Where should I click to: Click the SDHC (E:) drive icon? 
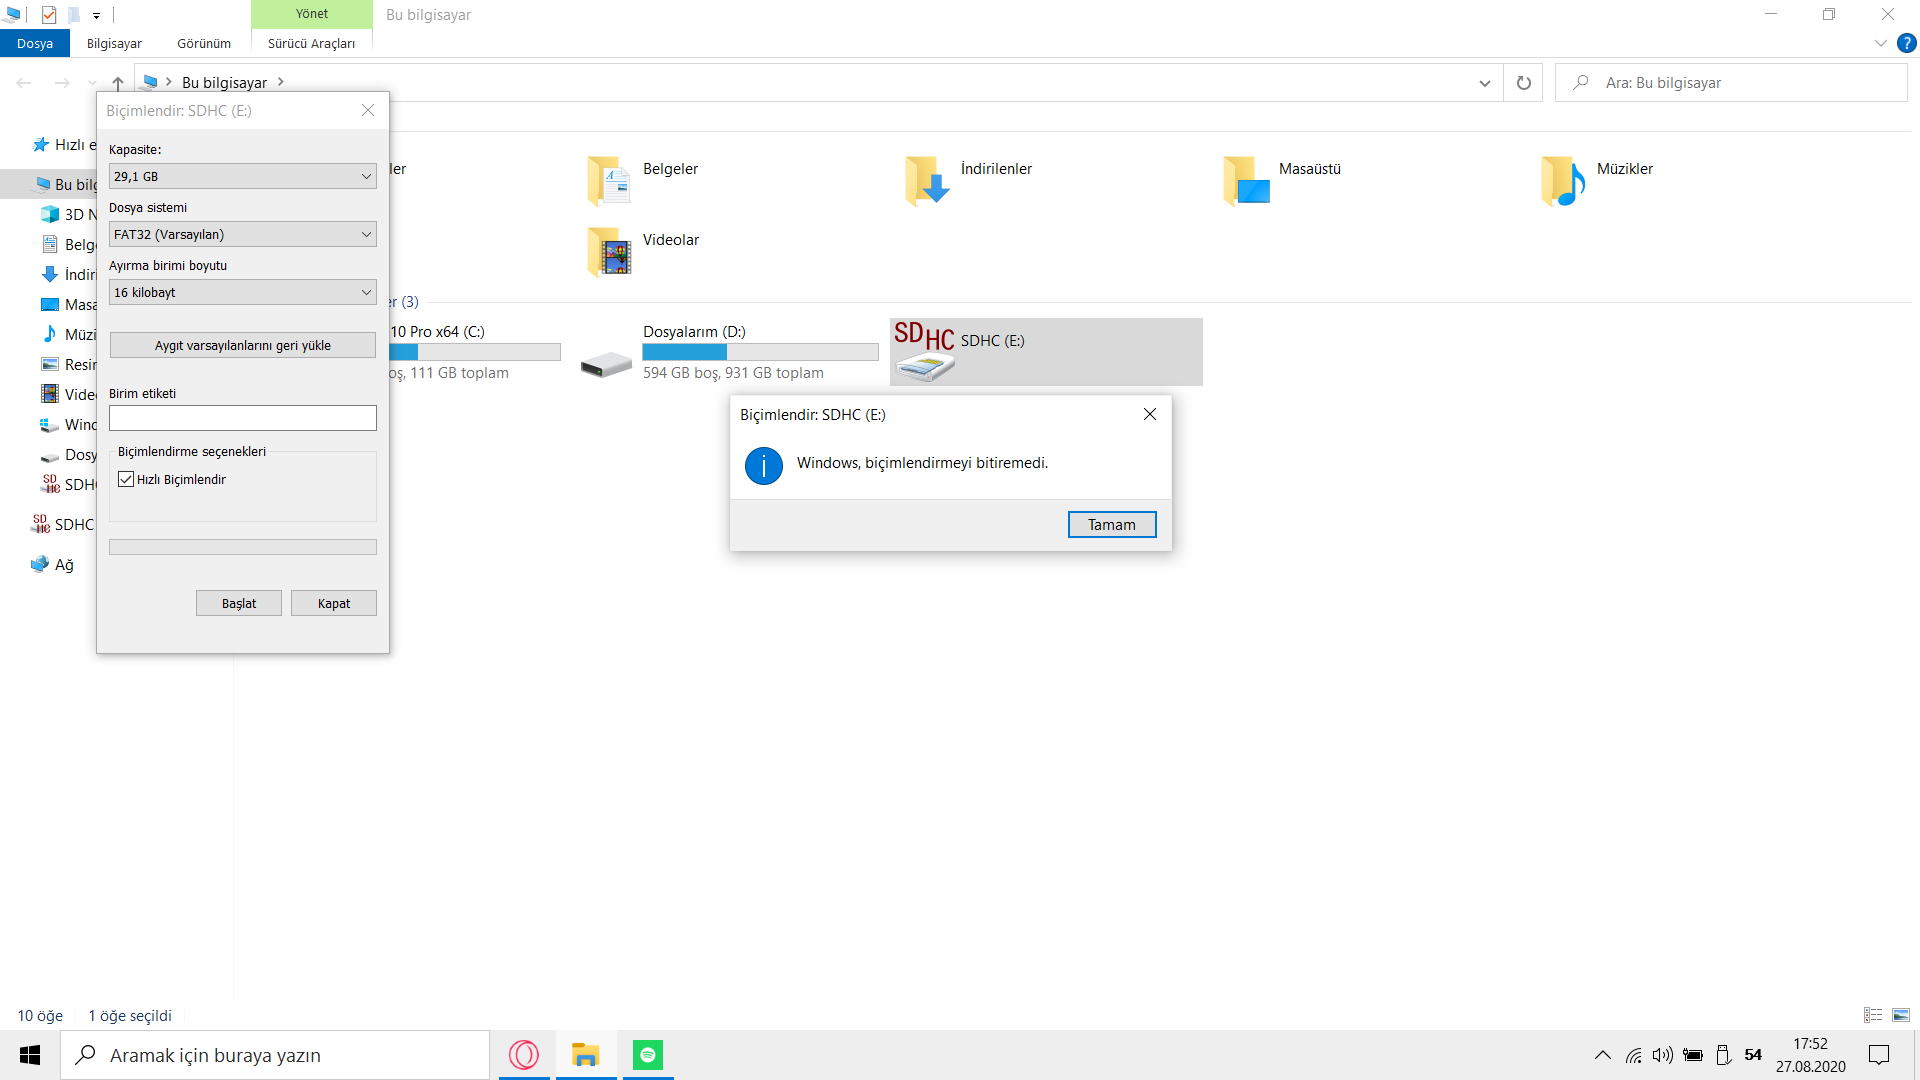click(x=924, y=352)
